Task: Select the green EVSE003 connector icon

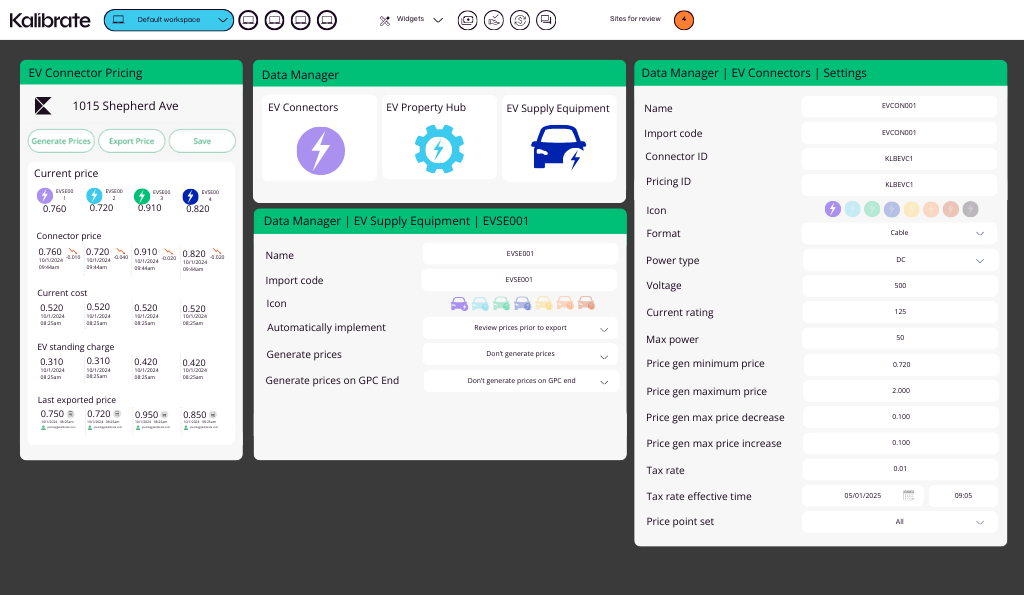Action: pyautogui.click(x=142, y=196)
